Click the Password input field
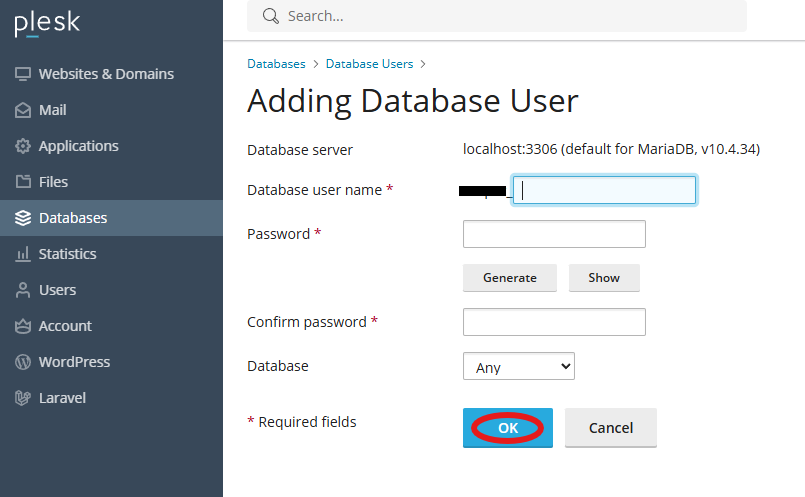The image size is (805, 497). 554,234
